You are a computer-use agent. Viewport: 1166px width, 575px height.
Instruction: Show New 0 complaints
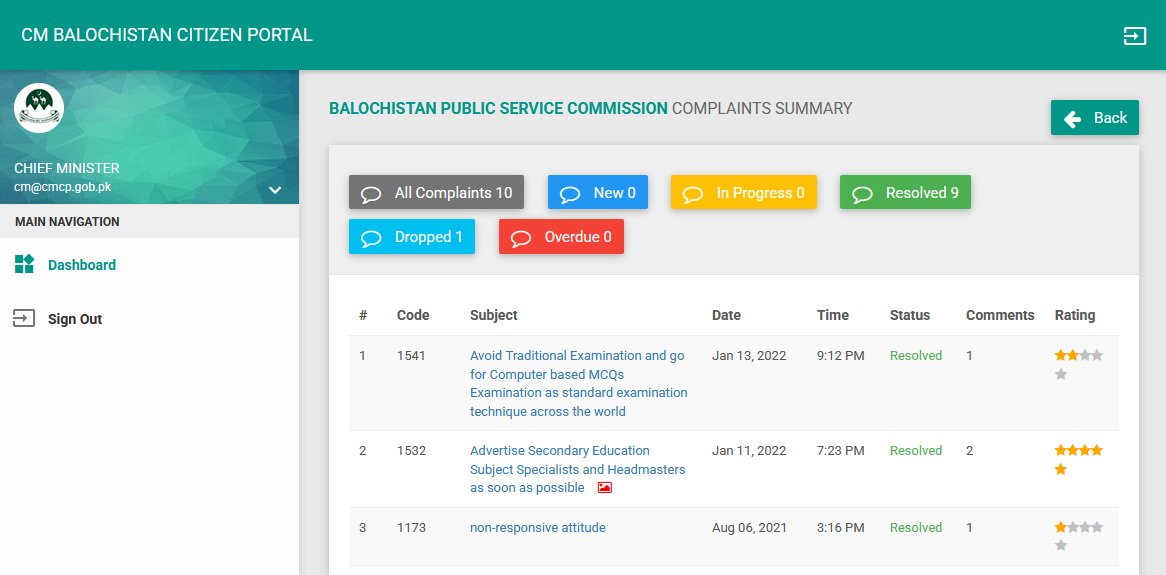tap(597, 193)
